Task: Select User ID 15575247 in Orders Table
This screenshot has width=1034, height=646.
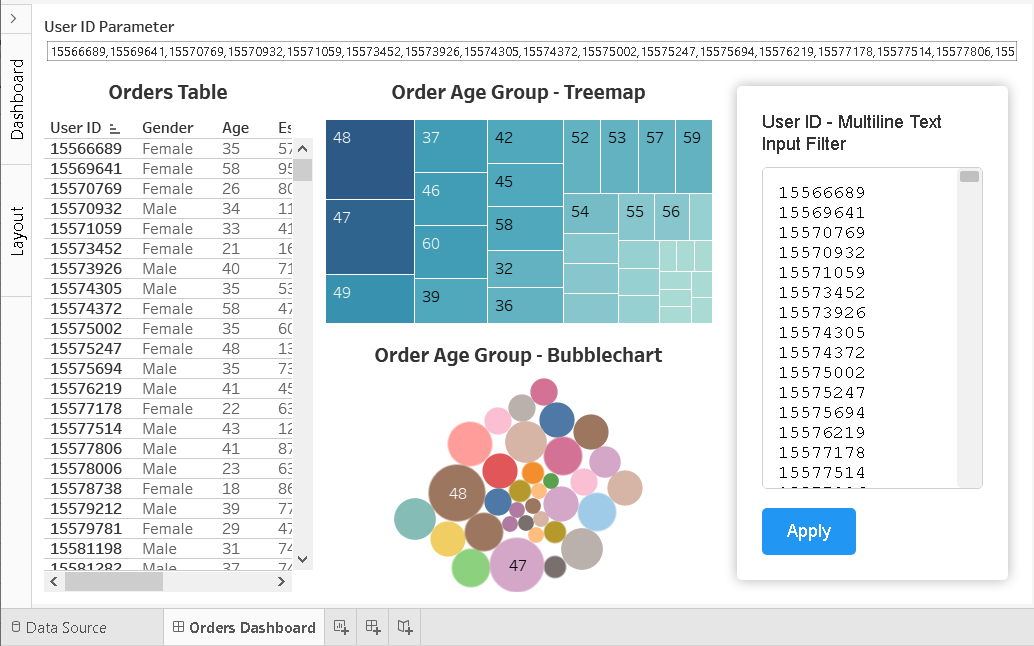Action: [86, 349]
